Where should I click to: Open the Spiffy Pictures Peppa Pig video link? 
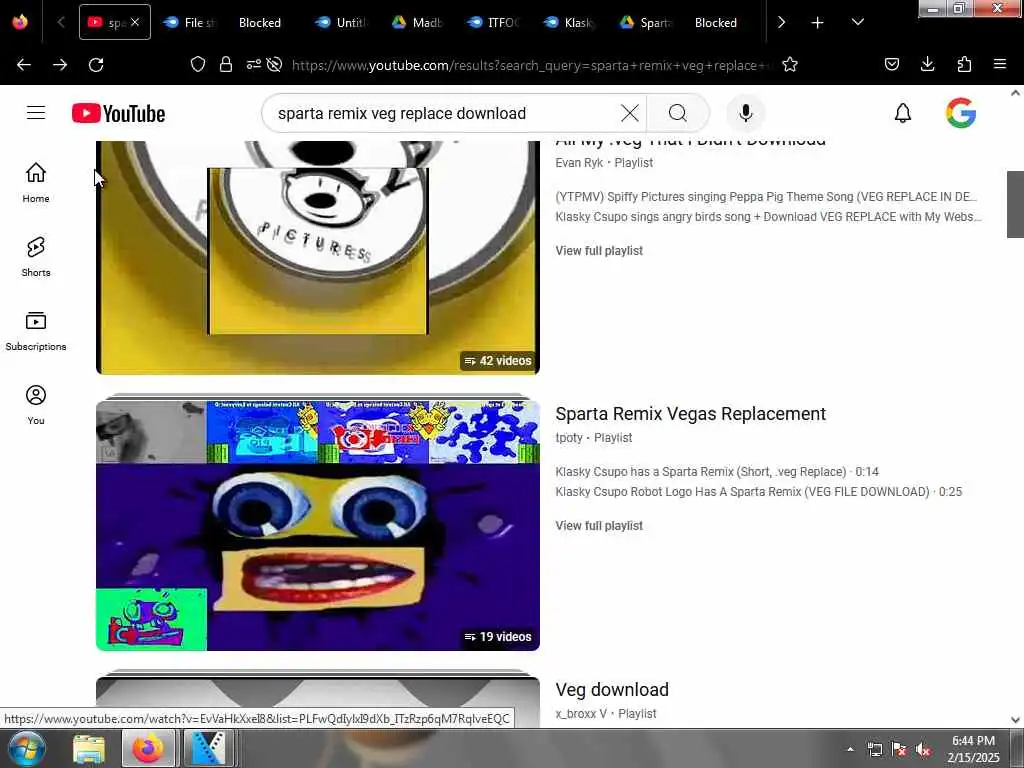tap(766, 197)
